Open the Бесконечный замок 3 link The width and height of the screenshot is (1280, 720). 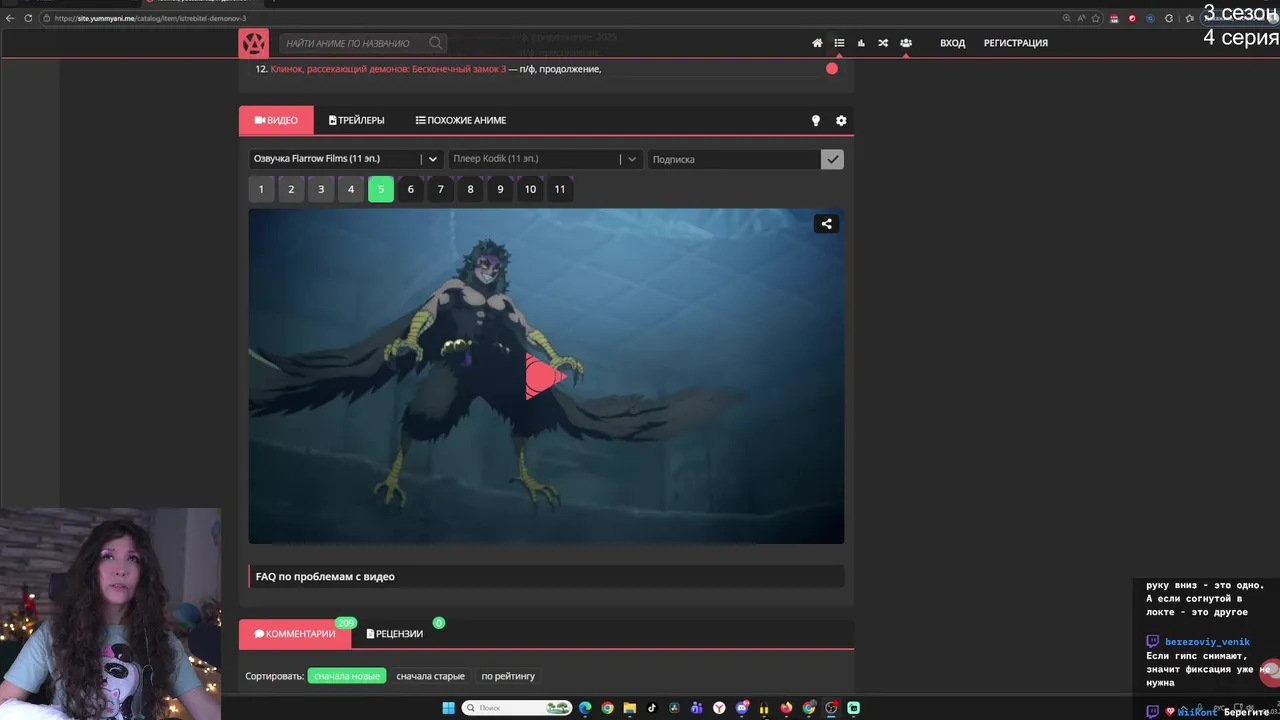pyautogui.click(x=388, y=69)
